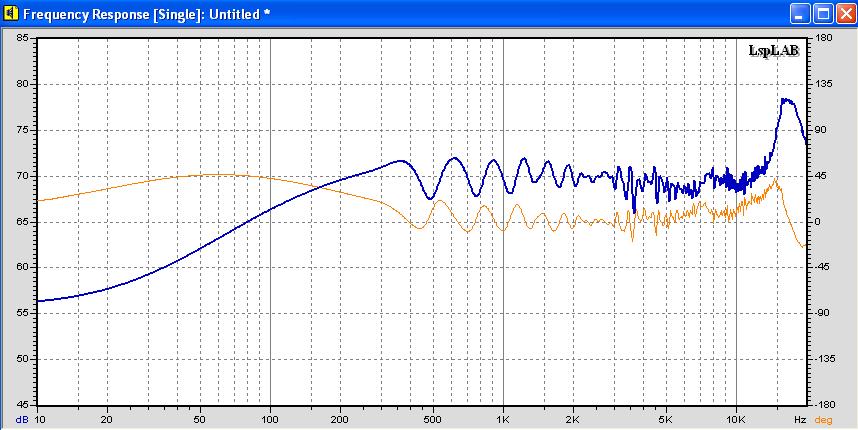Click the 'Hz' frequency unit label

(800, 420)
